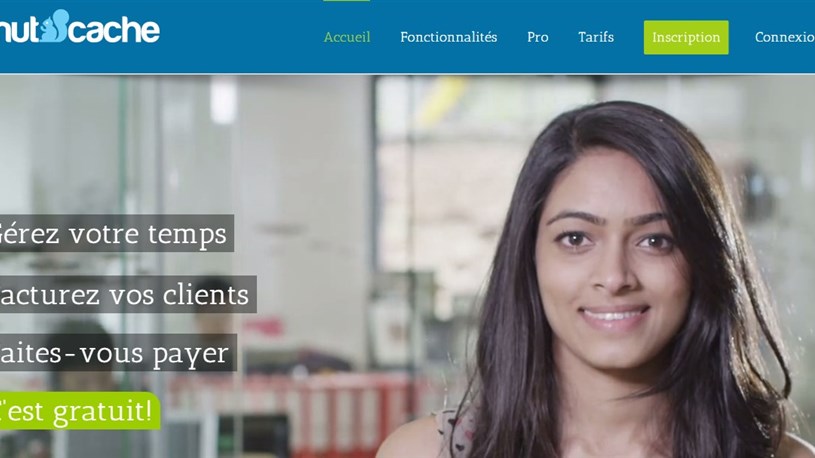Click the "nut" part of the logo
Screen dimensions: 815x458
[19, 30]
